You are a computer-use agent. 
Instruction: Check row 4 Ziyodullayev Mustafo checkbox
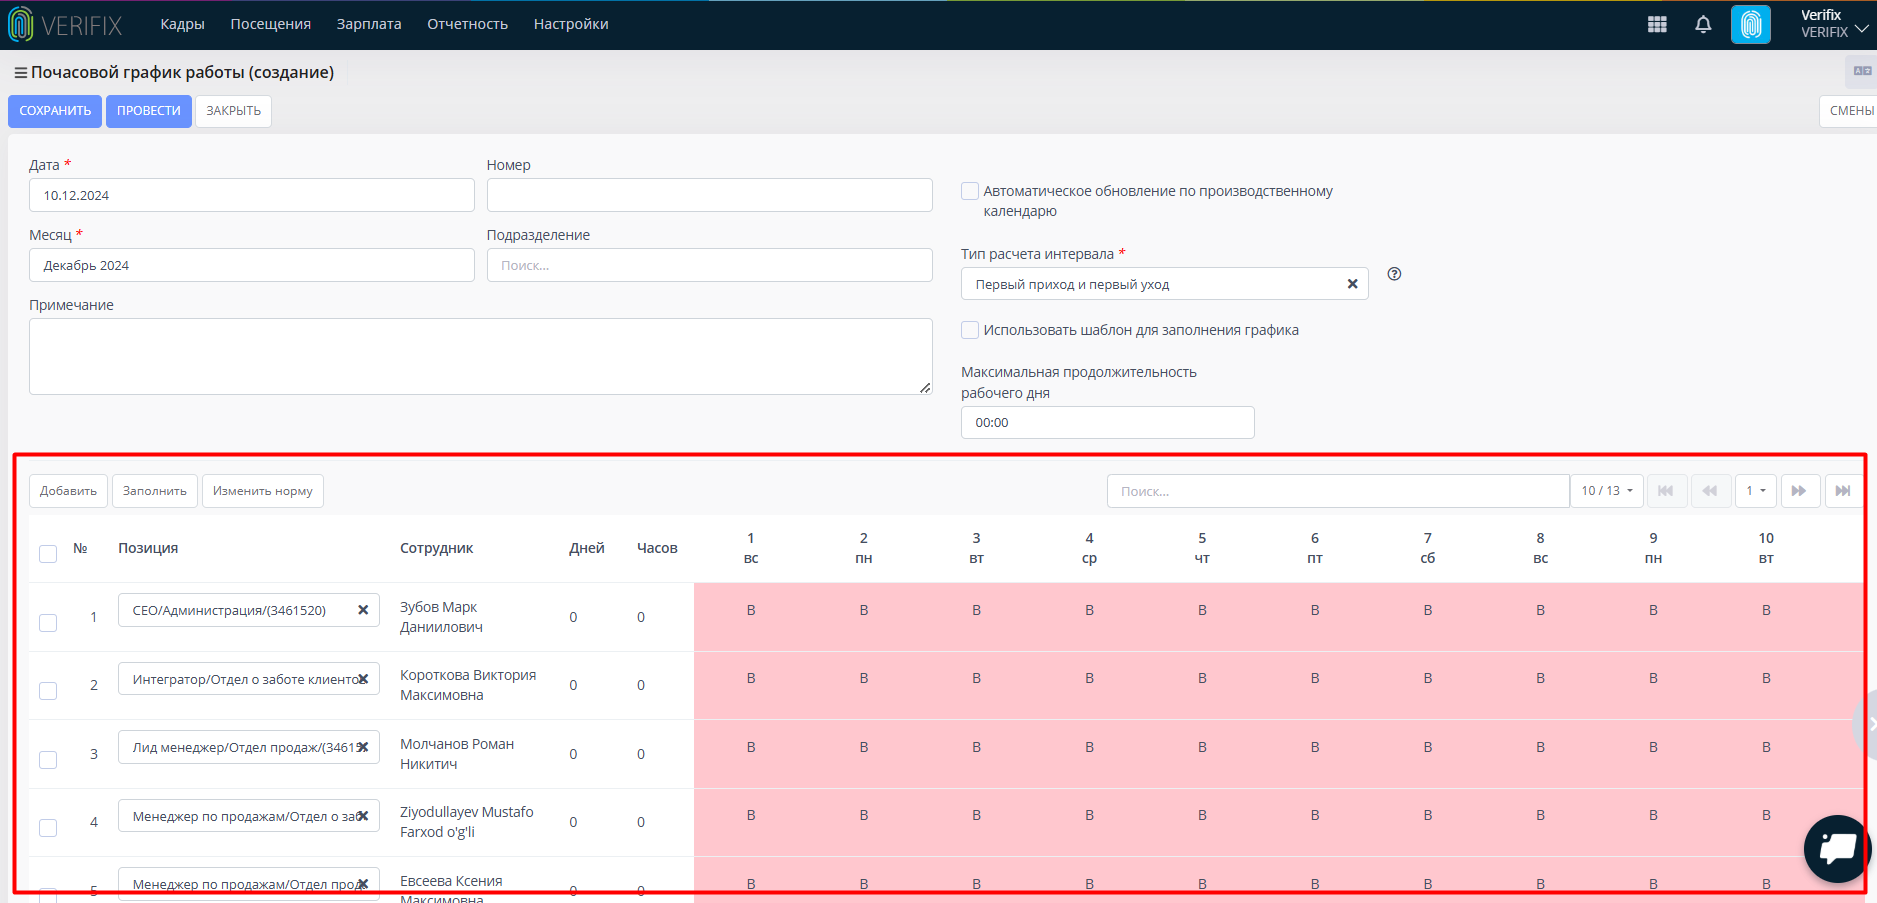tap(48, 828)
